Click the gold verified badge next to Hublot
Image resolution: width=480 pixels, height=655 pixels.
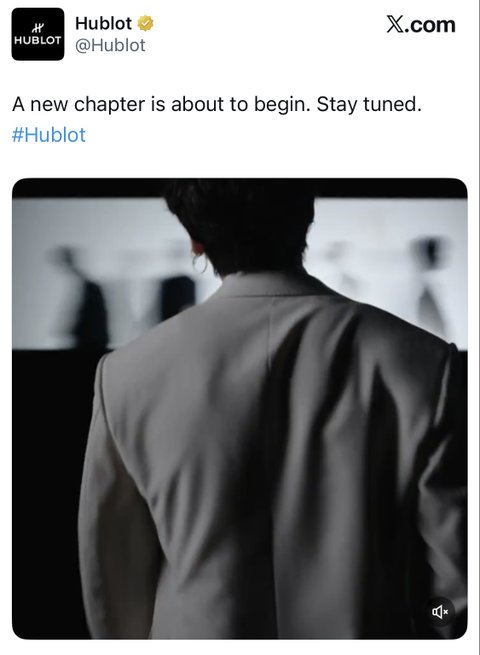(146, 23)
